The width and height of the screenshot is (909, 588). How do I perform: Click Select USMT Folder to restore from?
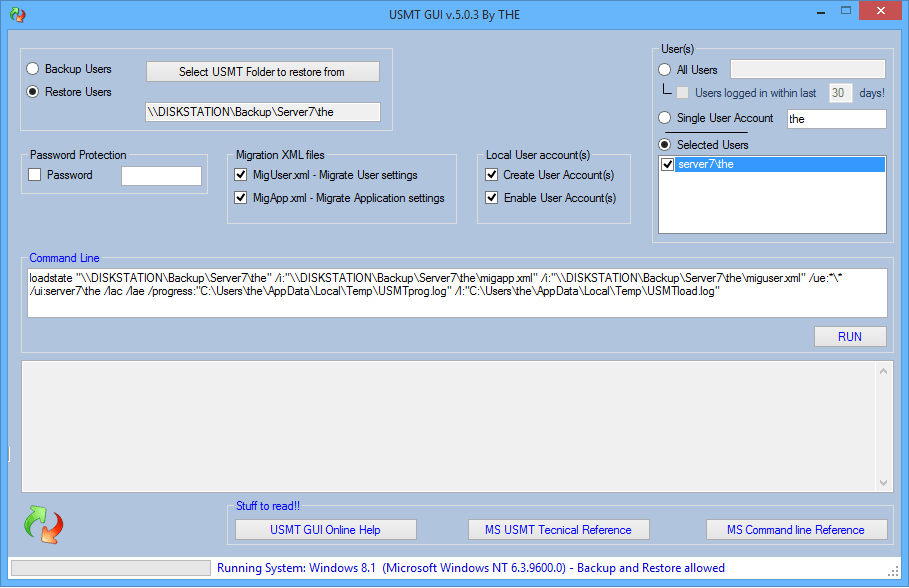click(262, 71)
